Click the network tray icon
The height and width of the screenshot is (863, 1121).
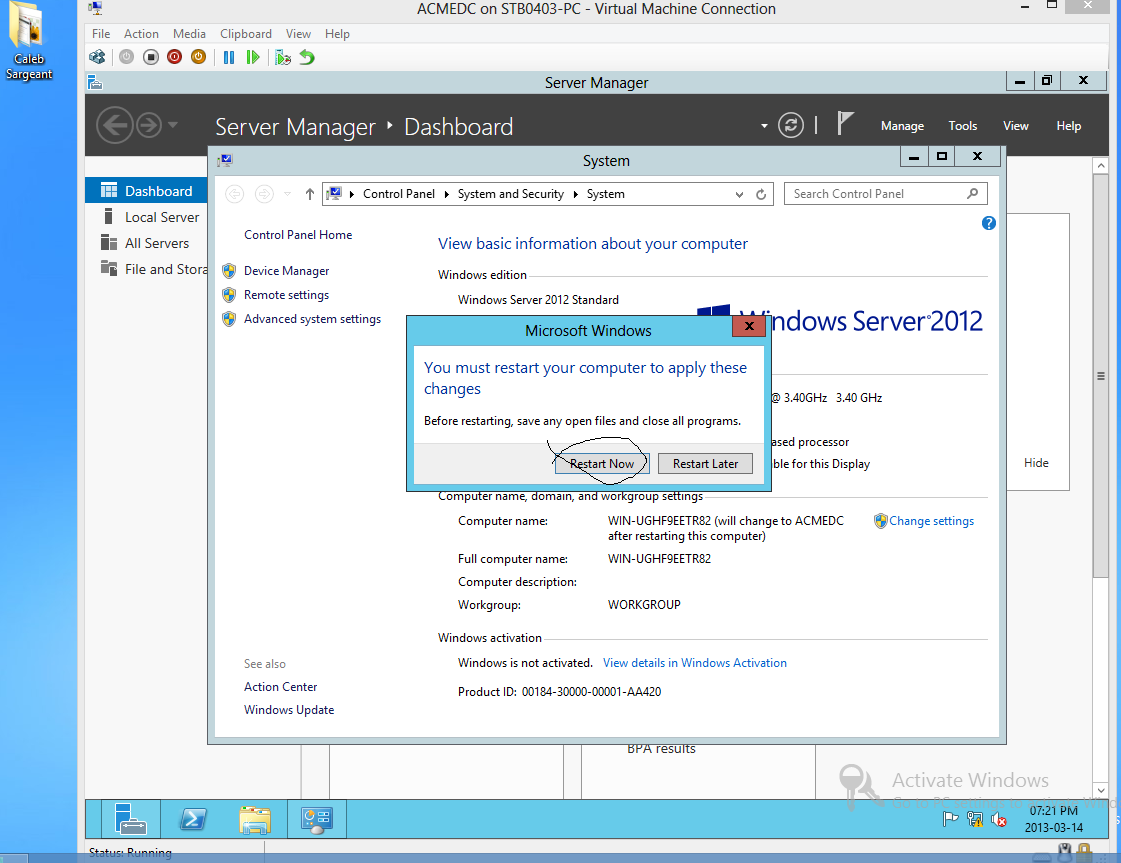point(974,819)
